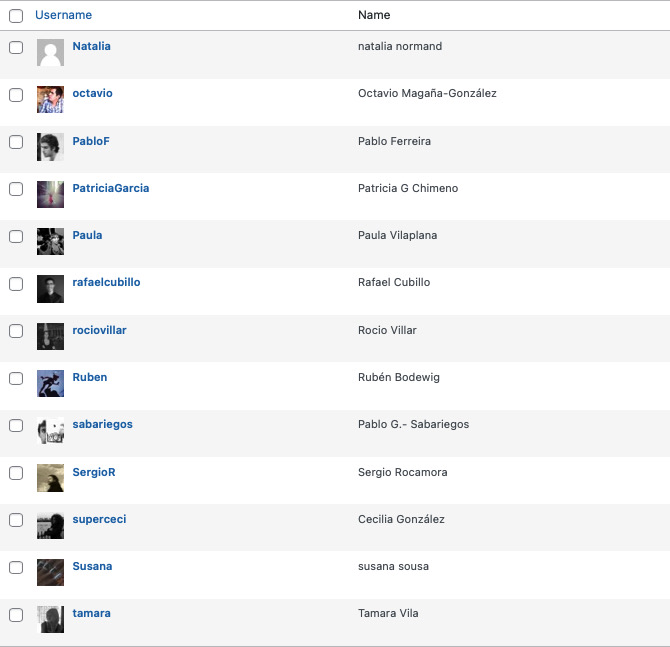The height and width of the screenshot is (647, 670).
Task: Check the box for user octavio
Action: [x=16, y=95]
